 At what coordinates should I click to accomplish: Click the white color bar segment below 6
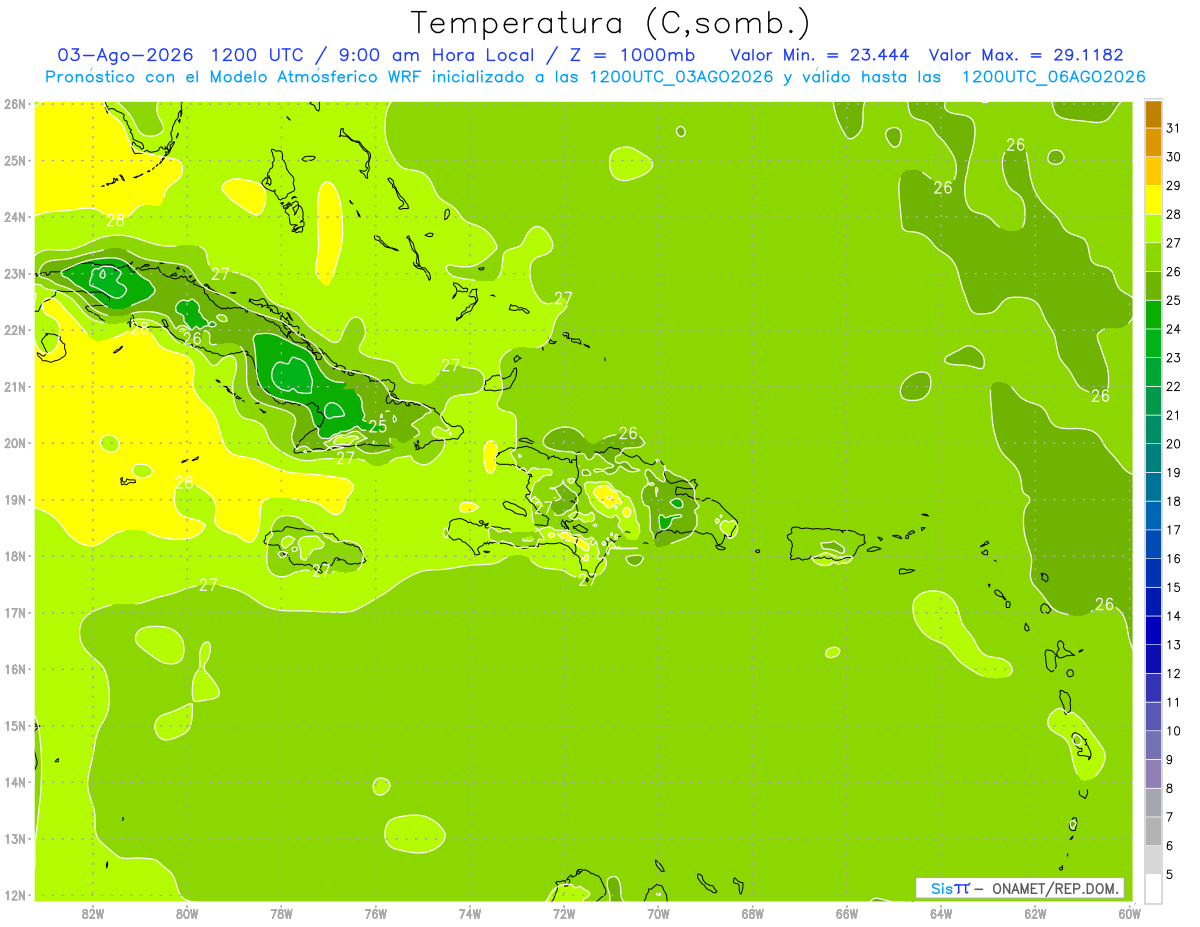coord(1153,887)
